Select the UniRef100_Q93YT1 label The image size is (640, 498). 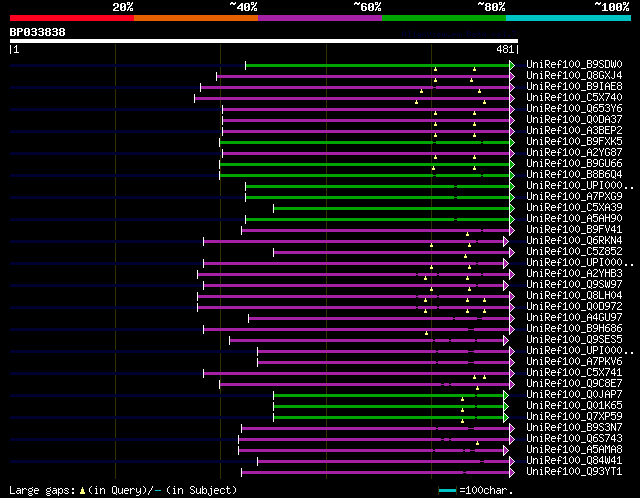click(x=574, y=472)
